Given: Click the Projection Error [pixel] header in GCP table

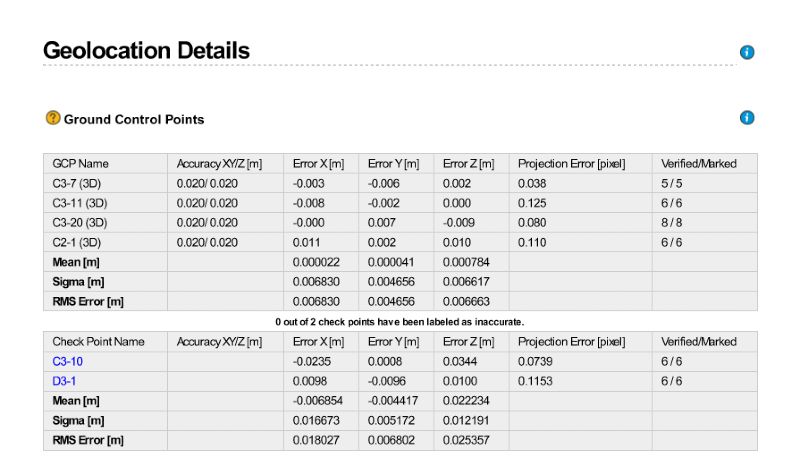Looking at the screenshot, I should pyautogui.click(x=571, y=163).
